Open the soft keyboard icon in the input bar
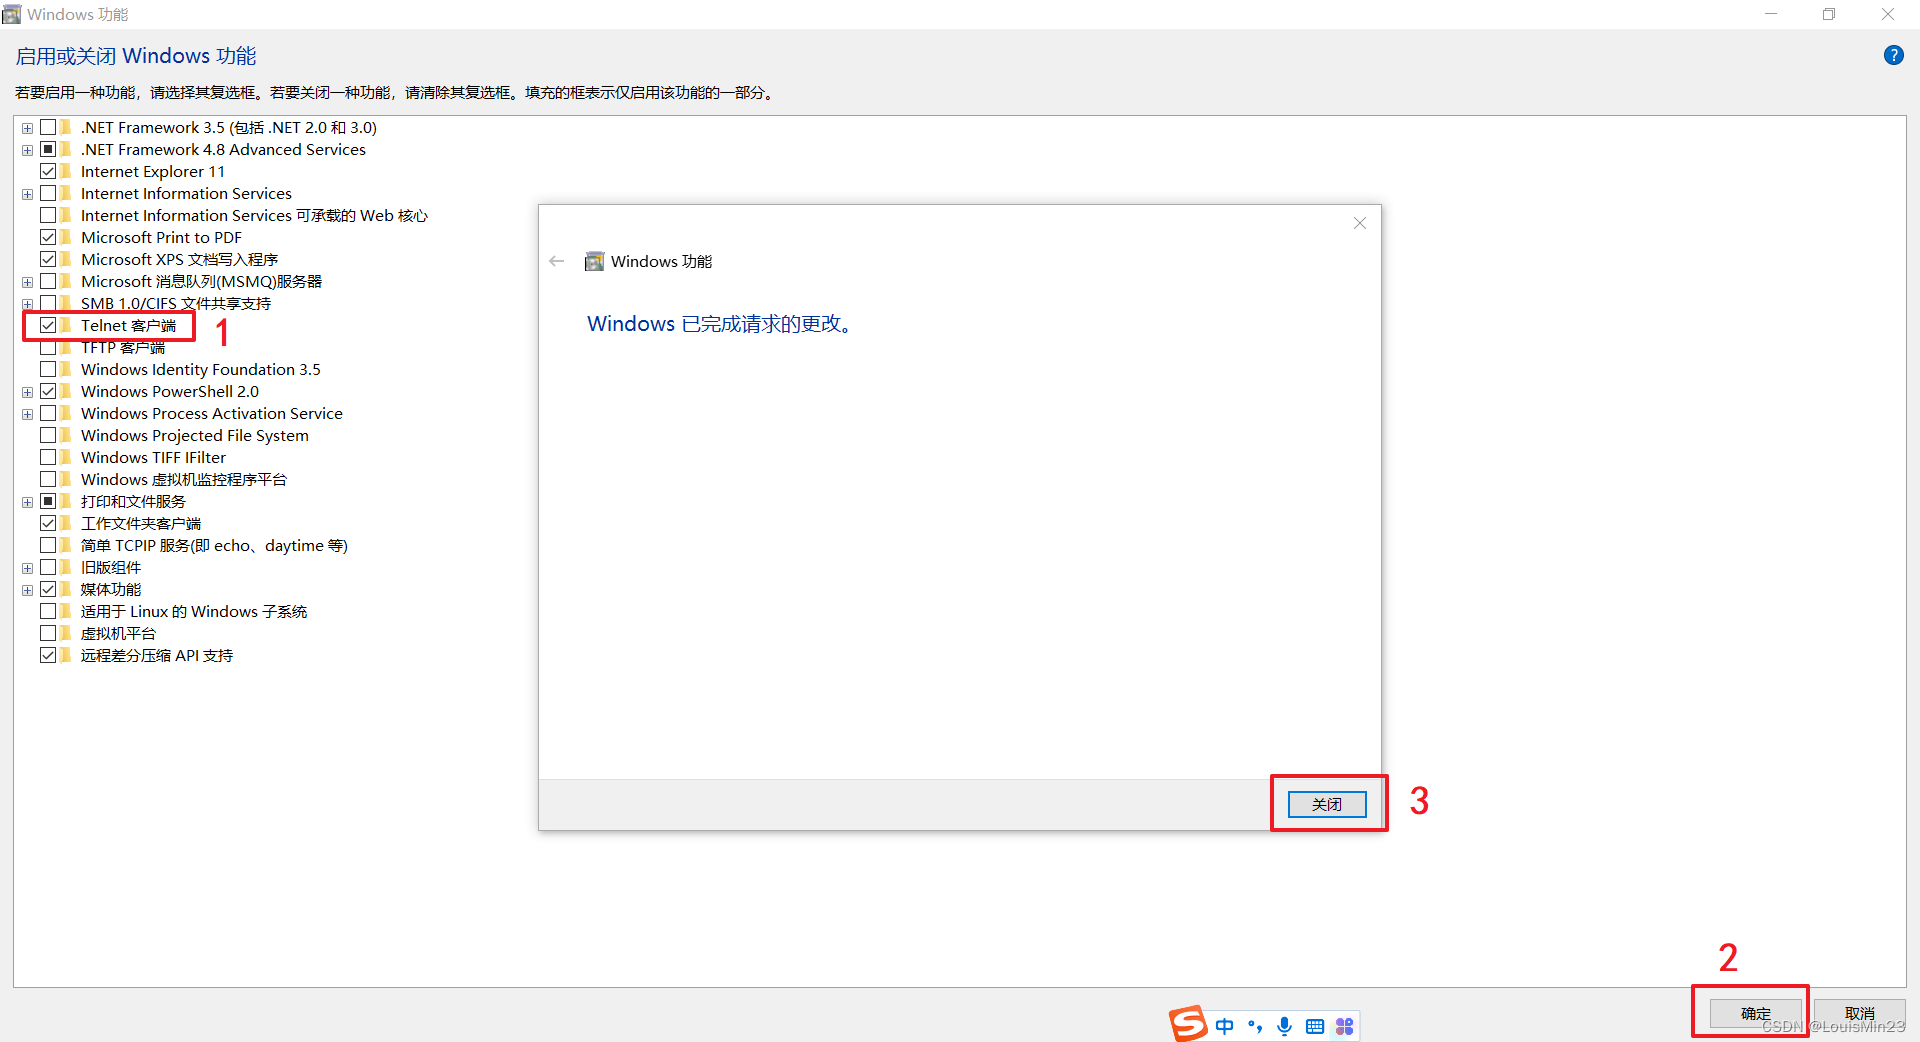This screenshot has width=1920, height=1042. (x=1315, y=1026)
